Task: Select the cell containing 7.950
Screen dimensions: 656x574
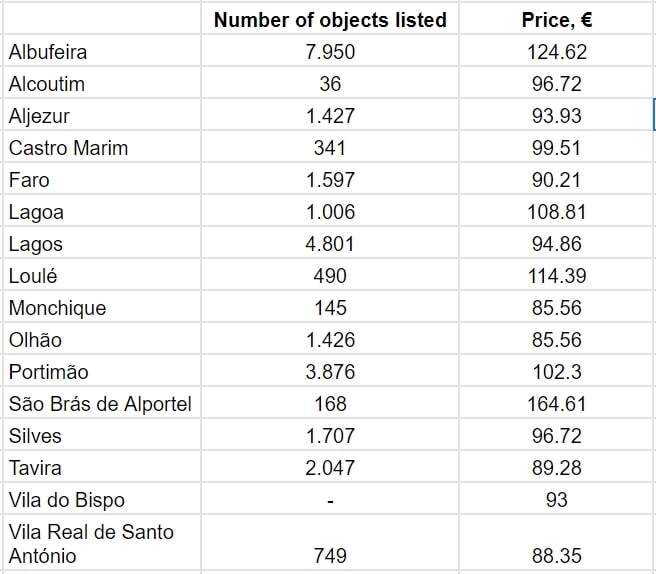Action: [x=330, y=52]
